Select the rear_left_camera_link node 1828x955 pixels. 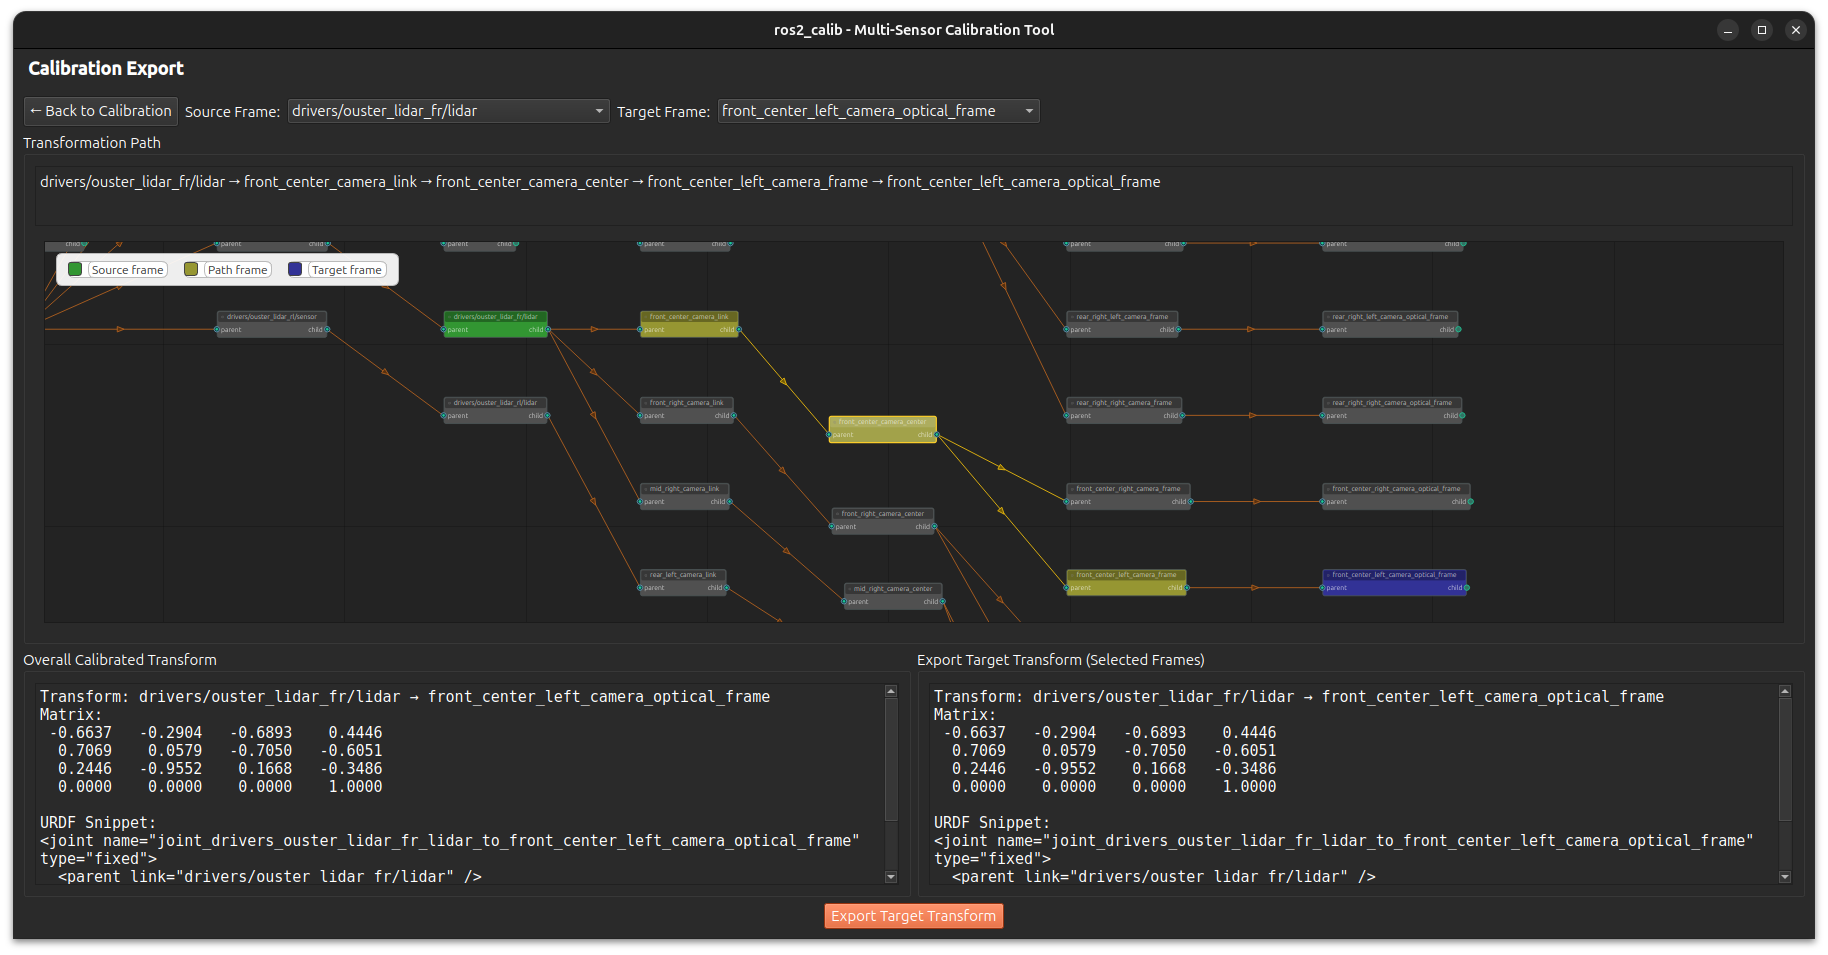click(x=683, y=581)
